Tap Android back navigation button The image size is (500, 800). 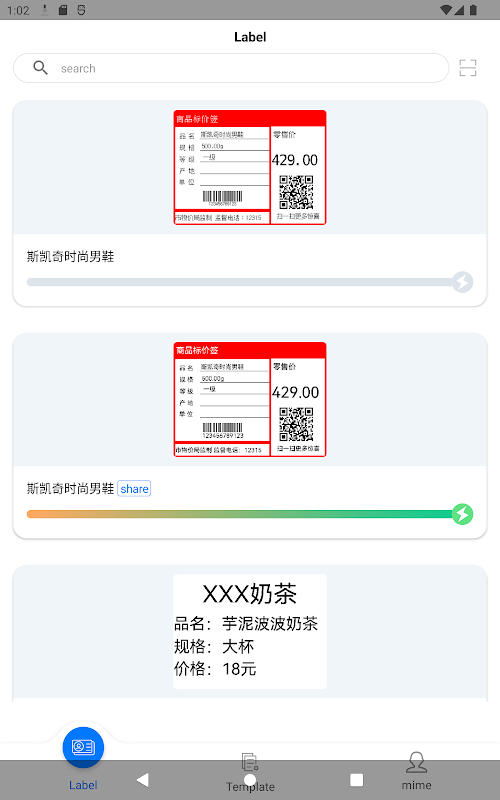click(142, 780)
